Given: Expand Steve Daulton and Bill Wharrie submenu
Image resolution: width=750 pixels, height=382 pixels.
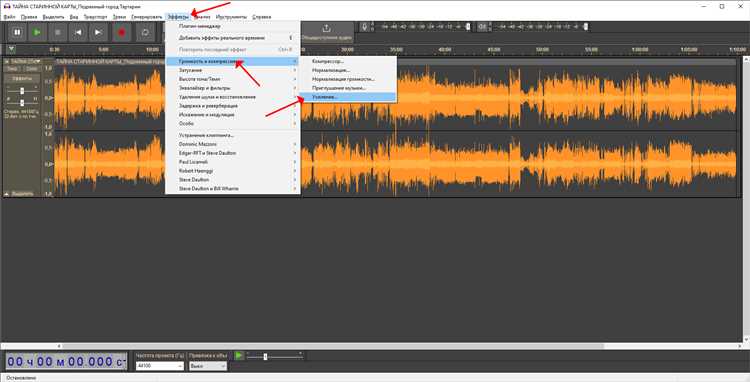Looking at the screenshot, I should [233, 188].
